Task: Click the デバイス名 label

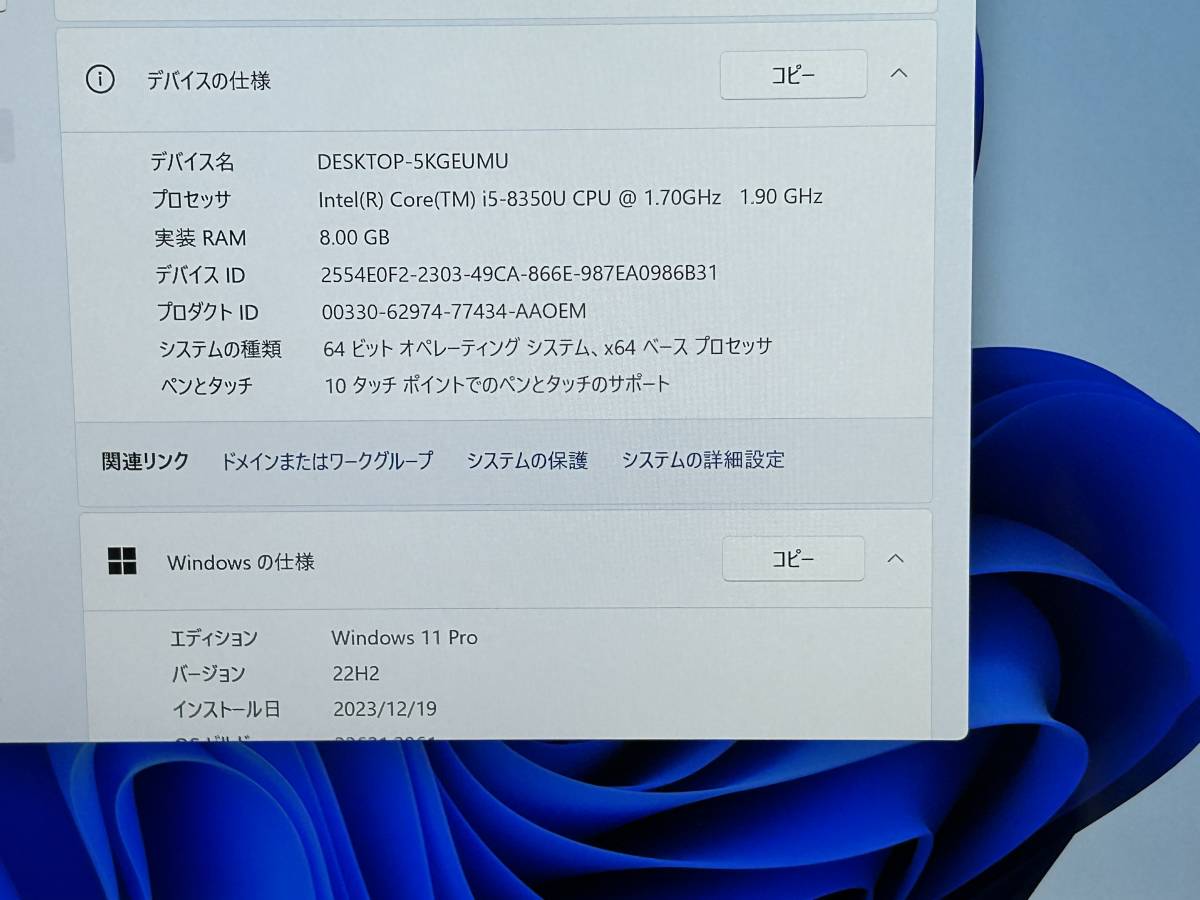Action: 192,162
